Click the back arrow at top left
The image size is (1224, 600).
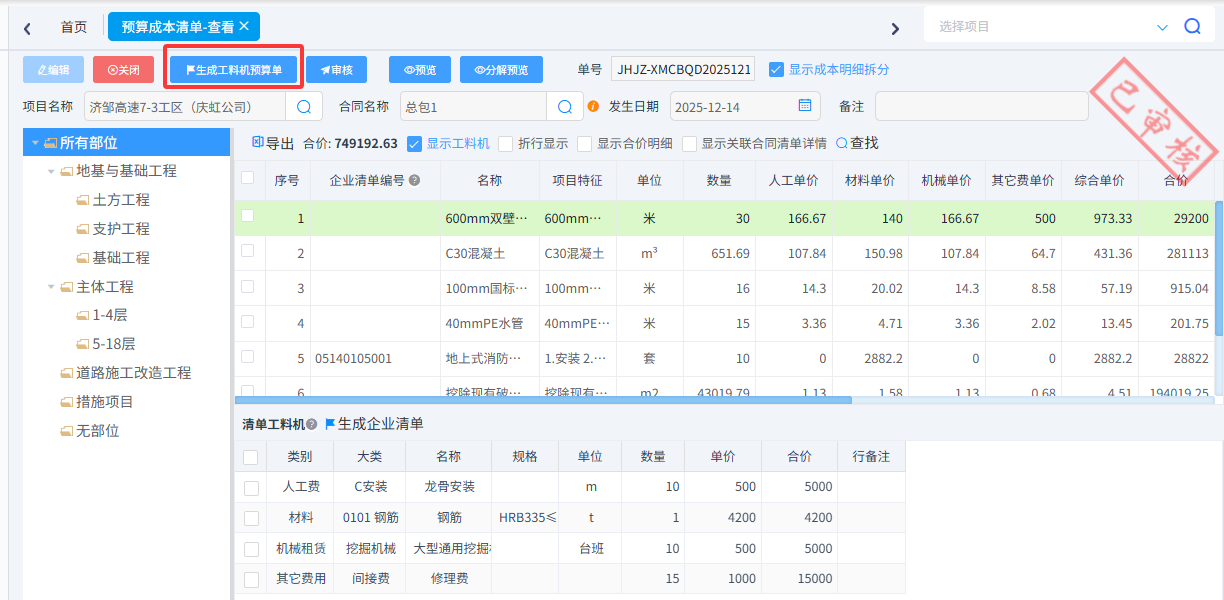(x=27, y=27)
